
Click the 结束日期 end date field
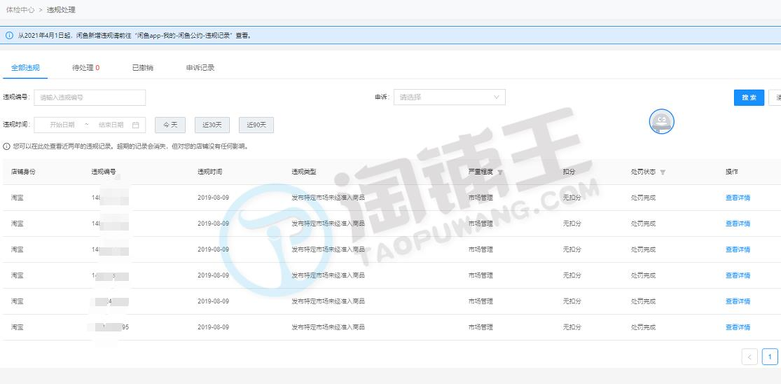point(111,125)
